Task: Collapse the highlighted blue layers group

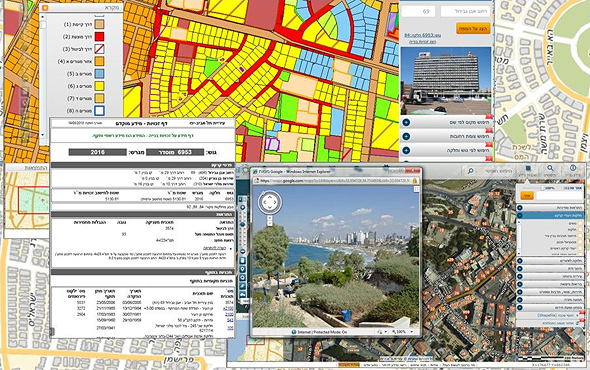Action: [x=520, y=216]
